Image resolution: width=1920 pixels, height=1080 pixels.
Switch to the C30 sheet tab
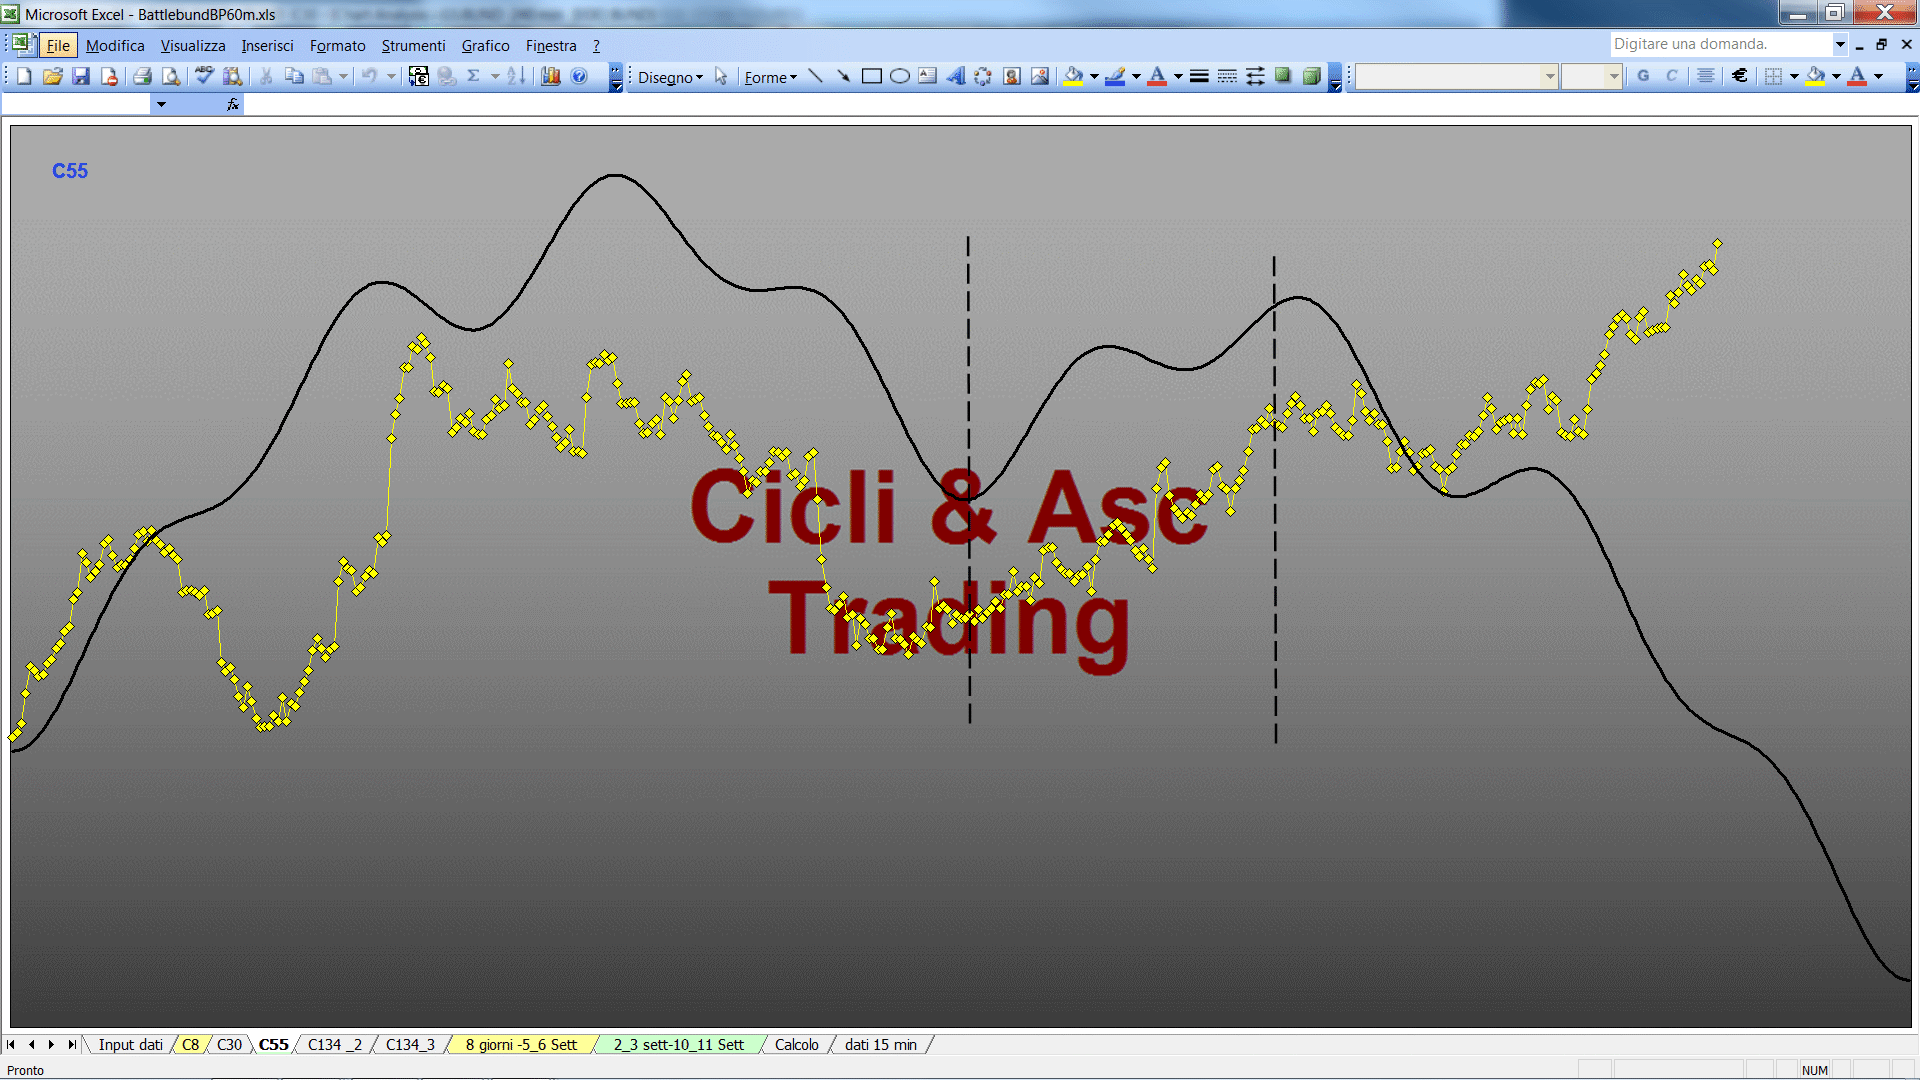coord(229,1044)
